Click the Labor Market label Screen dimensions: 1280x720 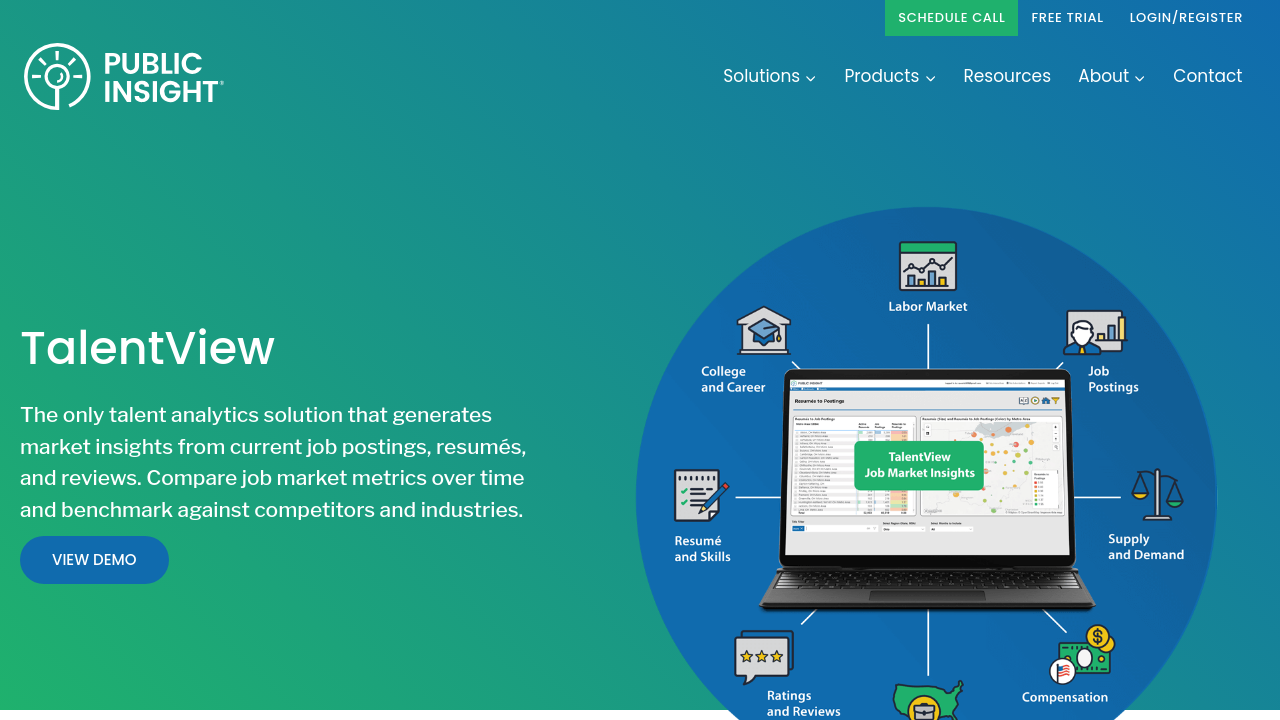coord(928,307)
